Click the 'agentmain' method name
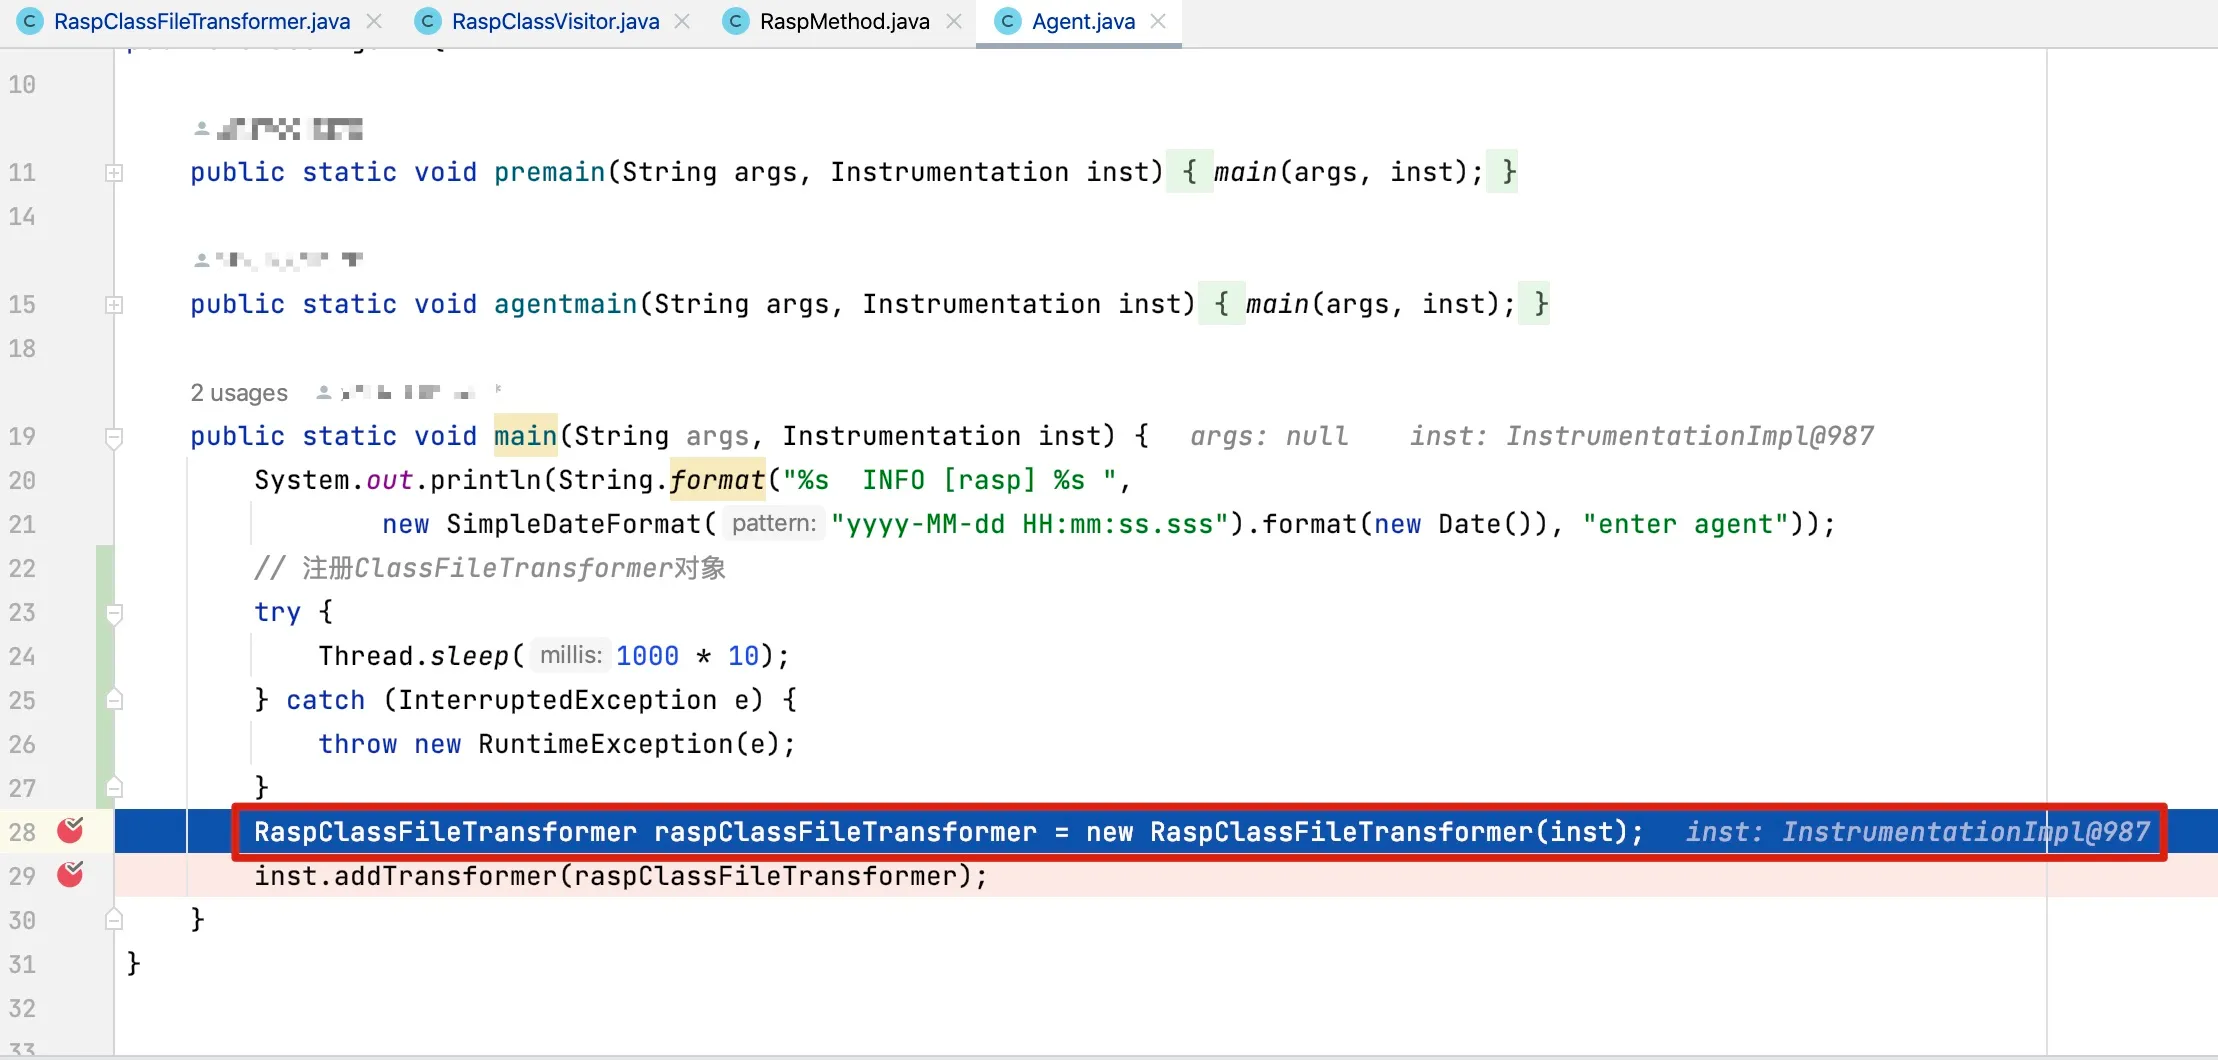The width and height of the screenshot is (2218, 1060). pos(566,304)
